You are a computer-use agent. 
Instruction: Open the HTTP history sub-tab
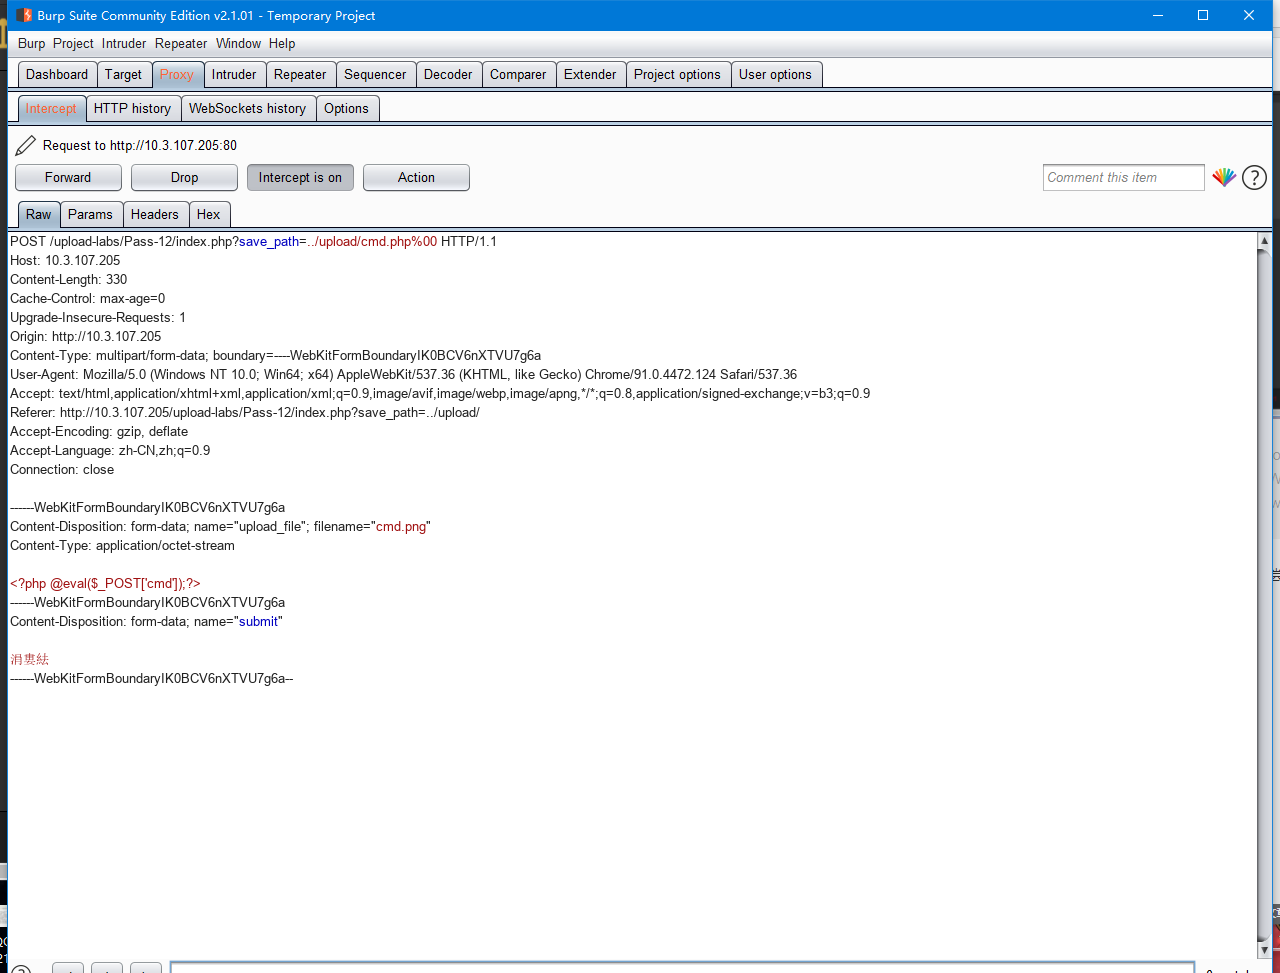(132, 108)
